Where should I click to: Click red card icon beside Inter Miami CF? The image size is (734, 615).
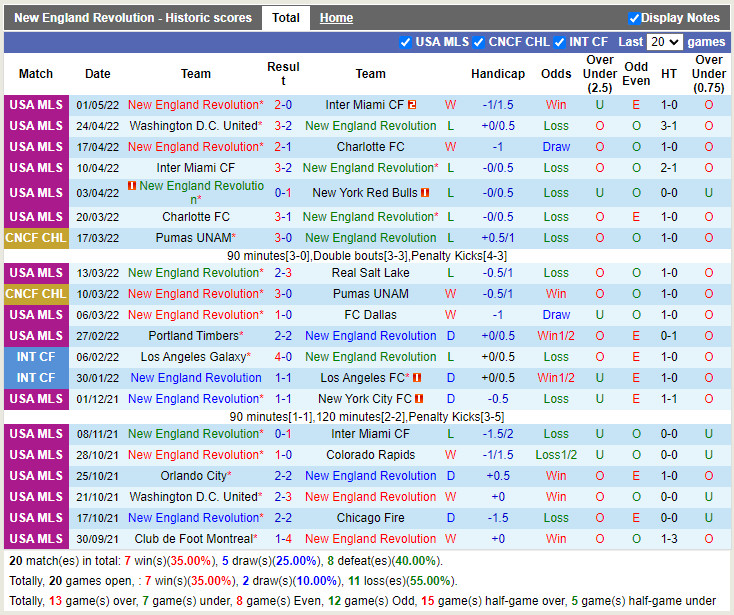[411, 105]
